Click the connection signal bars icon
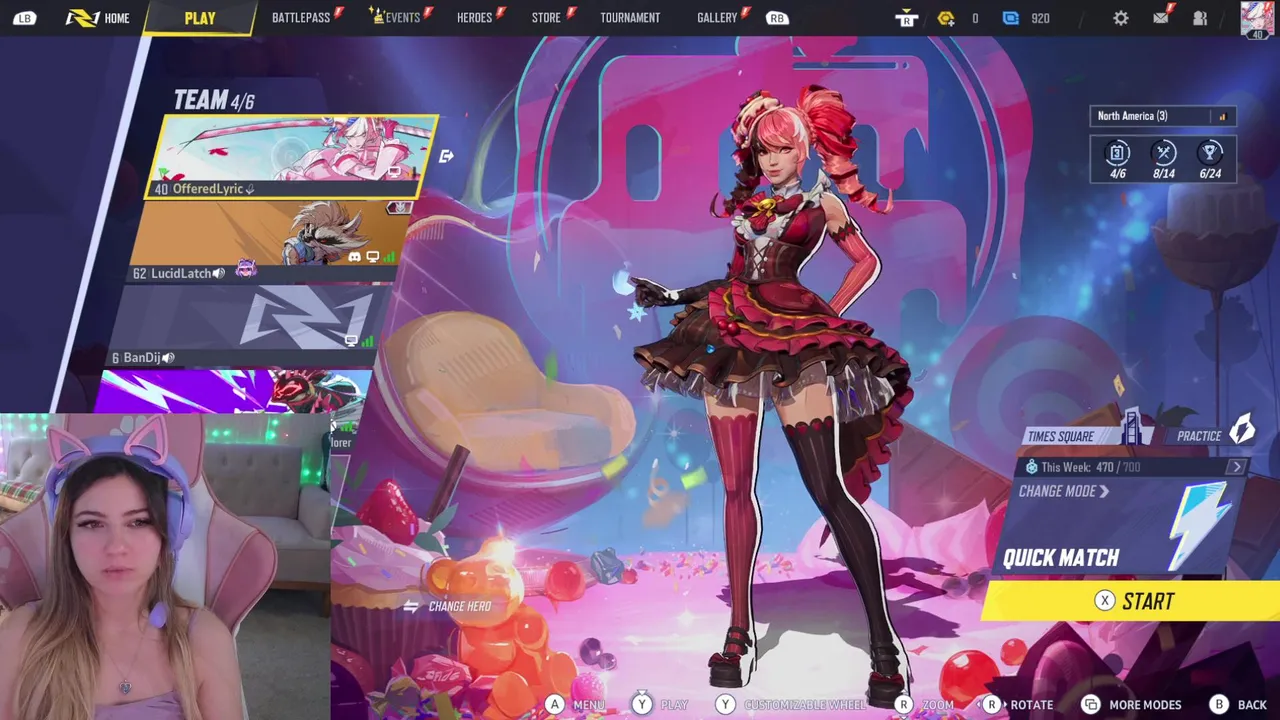 click(x=1222, y=117)
